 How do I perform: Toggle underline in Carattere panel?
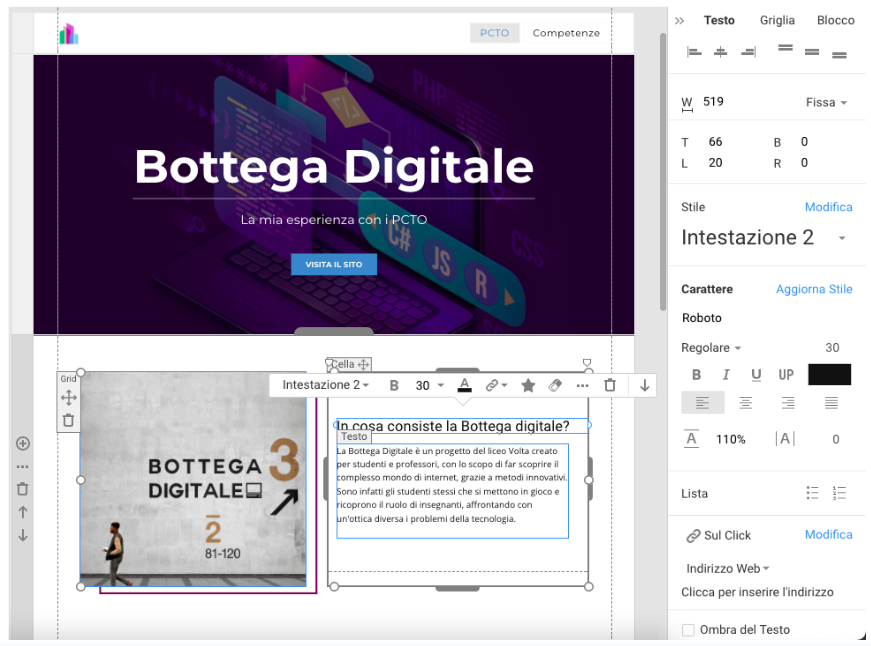coord(756,375)
